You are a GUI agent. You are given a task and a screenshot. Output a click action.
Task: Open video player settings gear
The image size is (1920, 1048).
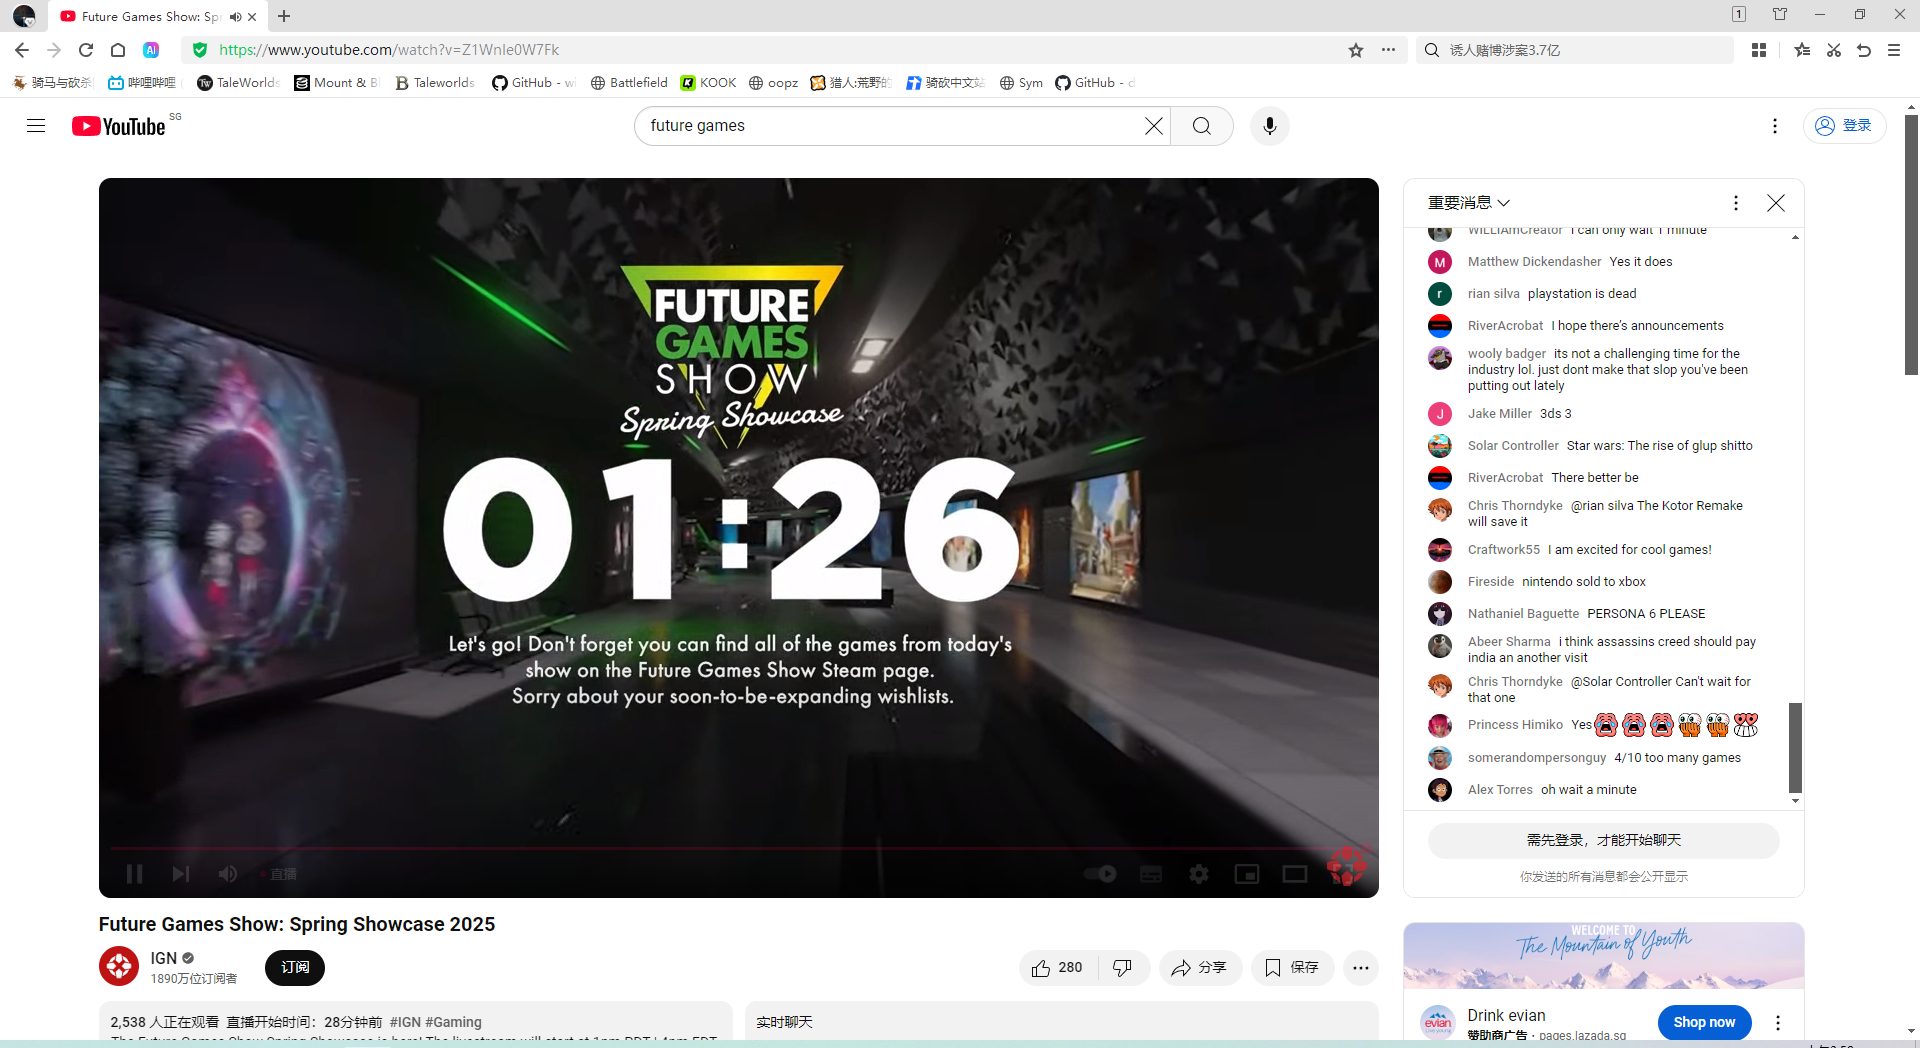point(1199,874)
